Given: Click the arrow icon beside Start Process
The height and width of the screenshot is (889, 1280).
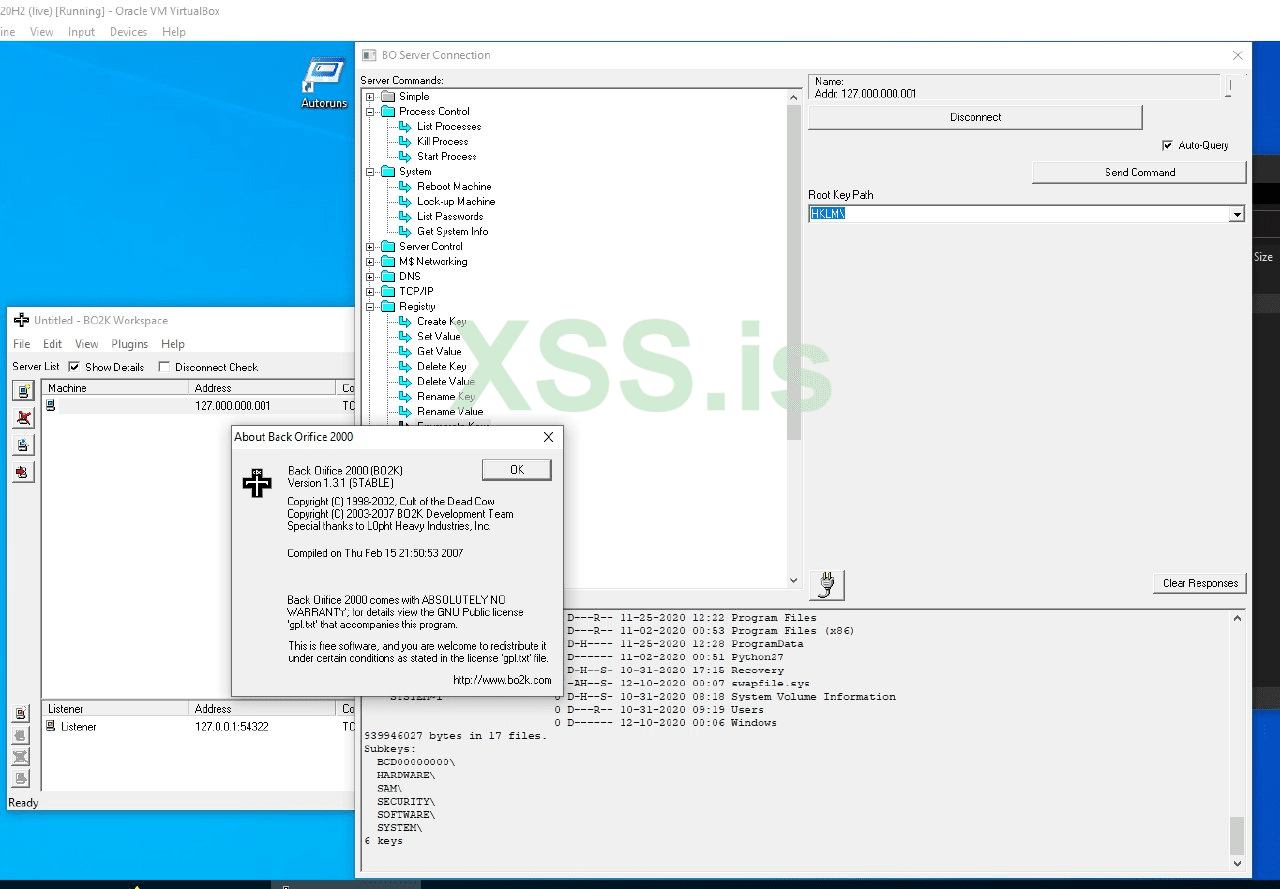Looking at the screenshot, I should (x=405, y=157).
